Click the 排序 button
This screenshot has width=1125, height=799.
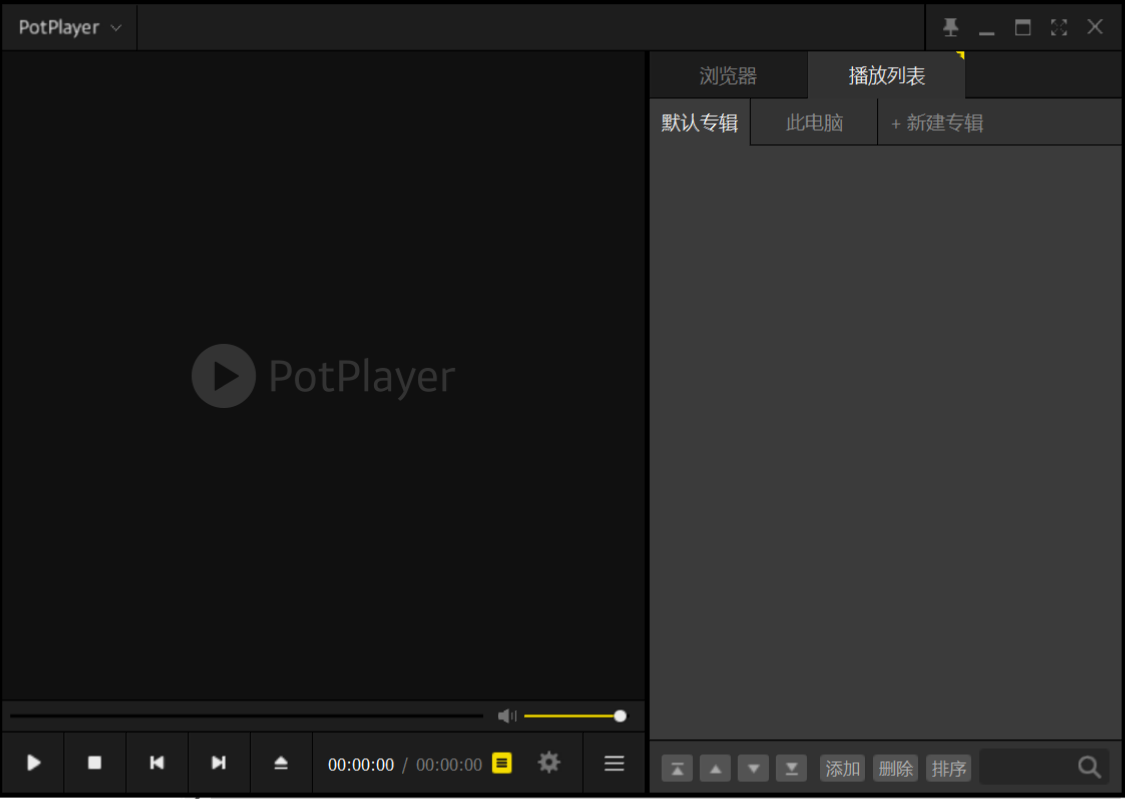coord(949,768)
